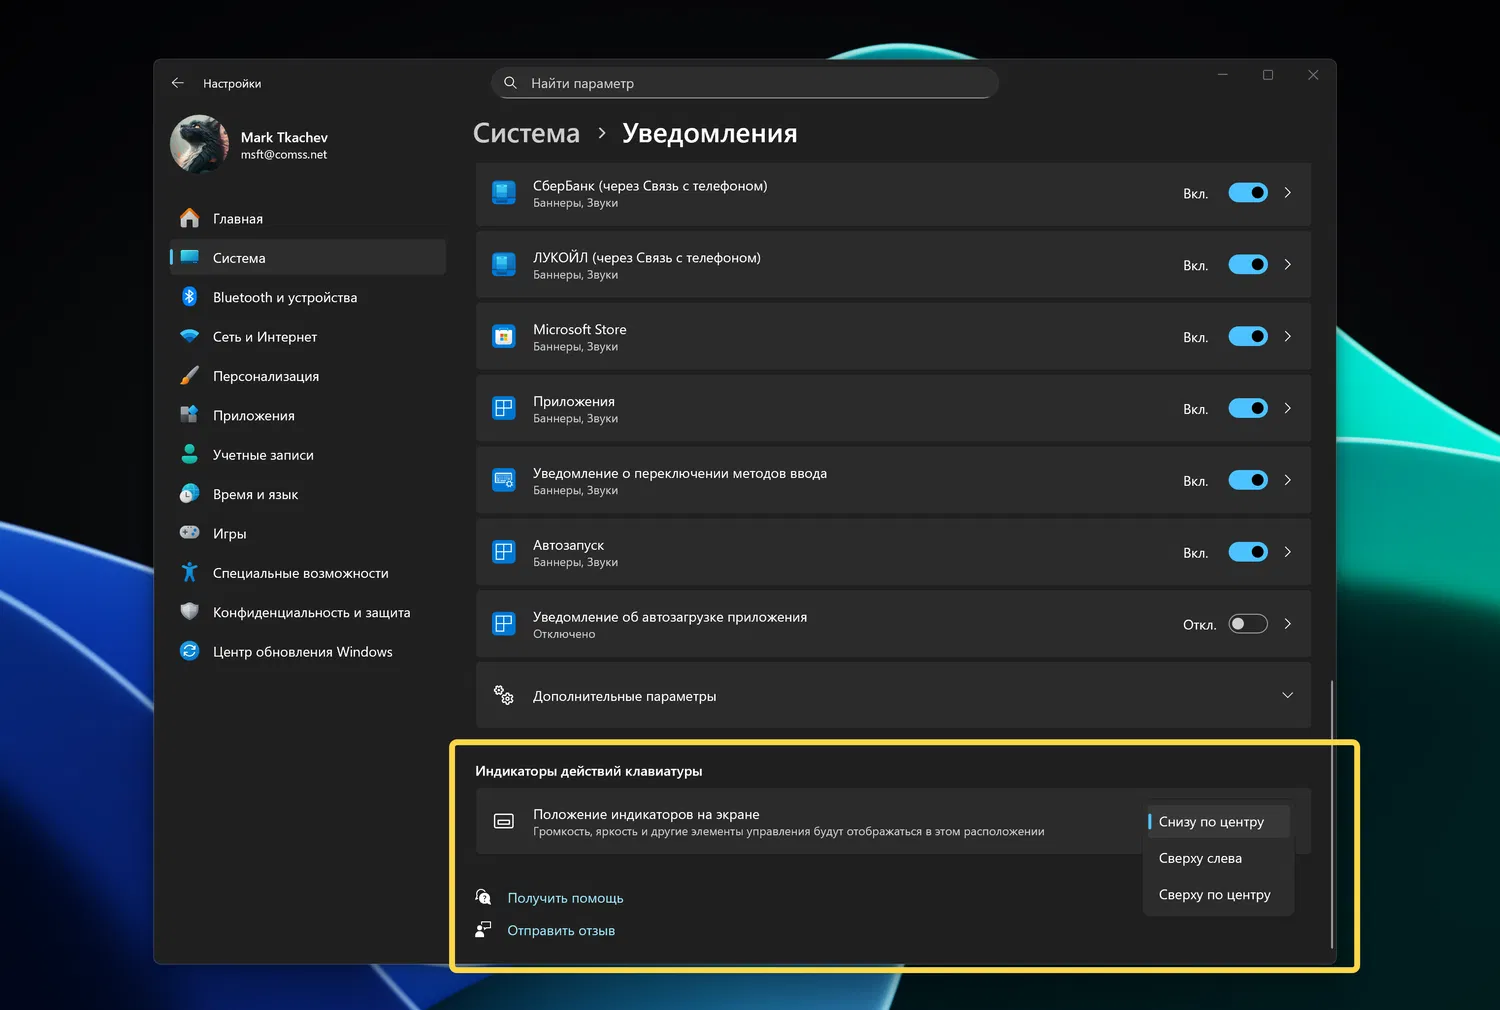Click the Отправить отзыв link
The height and width of the screenshot is (1010, 1500).
coord(561,930)
